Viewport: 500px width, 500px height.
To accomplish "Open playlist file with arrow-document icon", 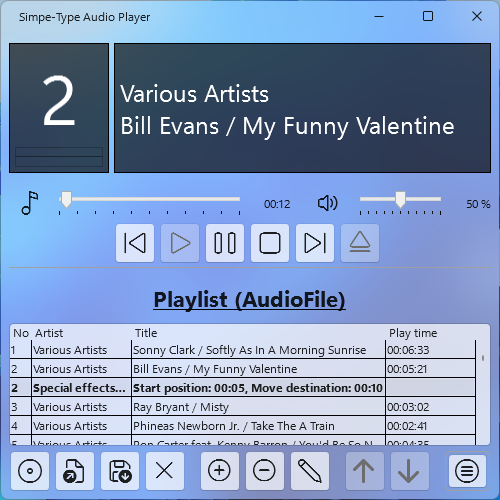I will click(x=75, y=471).
